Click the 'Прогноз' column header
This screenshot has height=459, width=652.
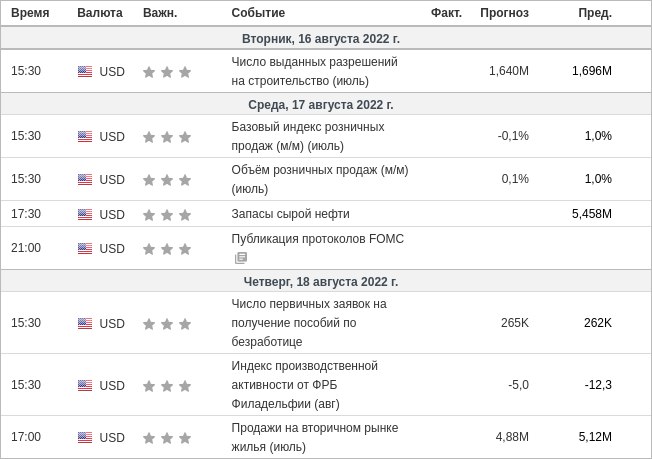[x=504, y=13]
